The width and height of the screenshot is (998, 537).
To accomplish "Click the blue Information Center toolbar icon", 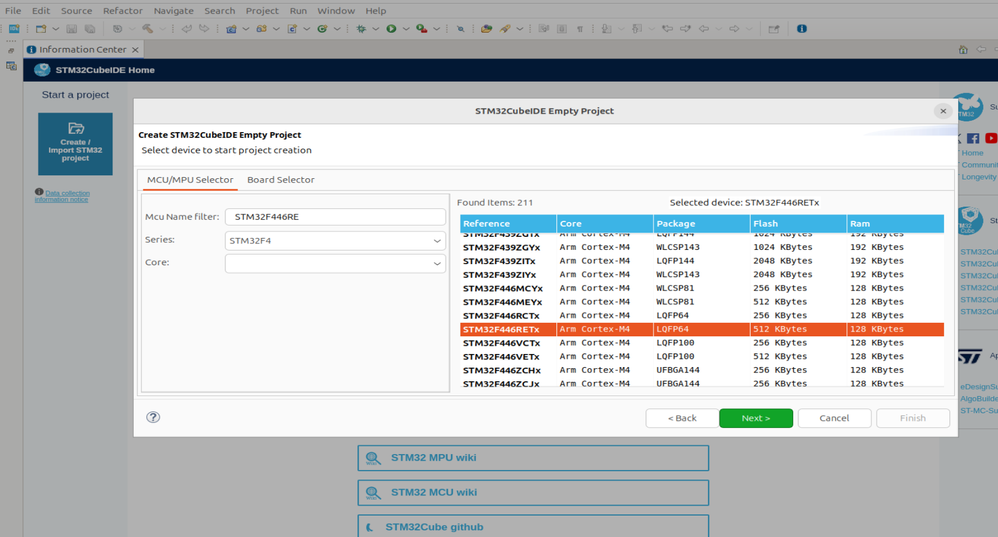I will (801, 29).
